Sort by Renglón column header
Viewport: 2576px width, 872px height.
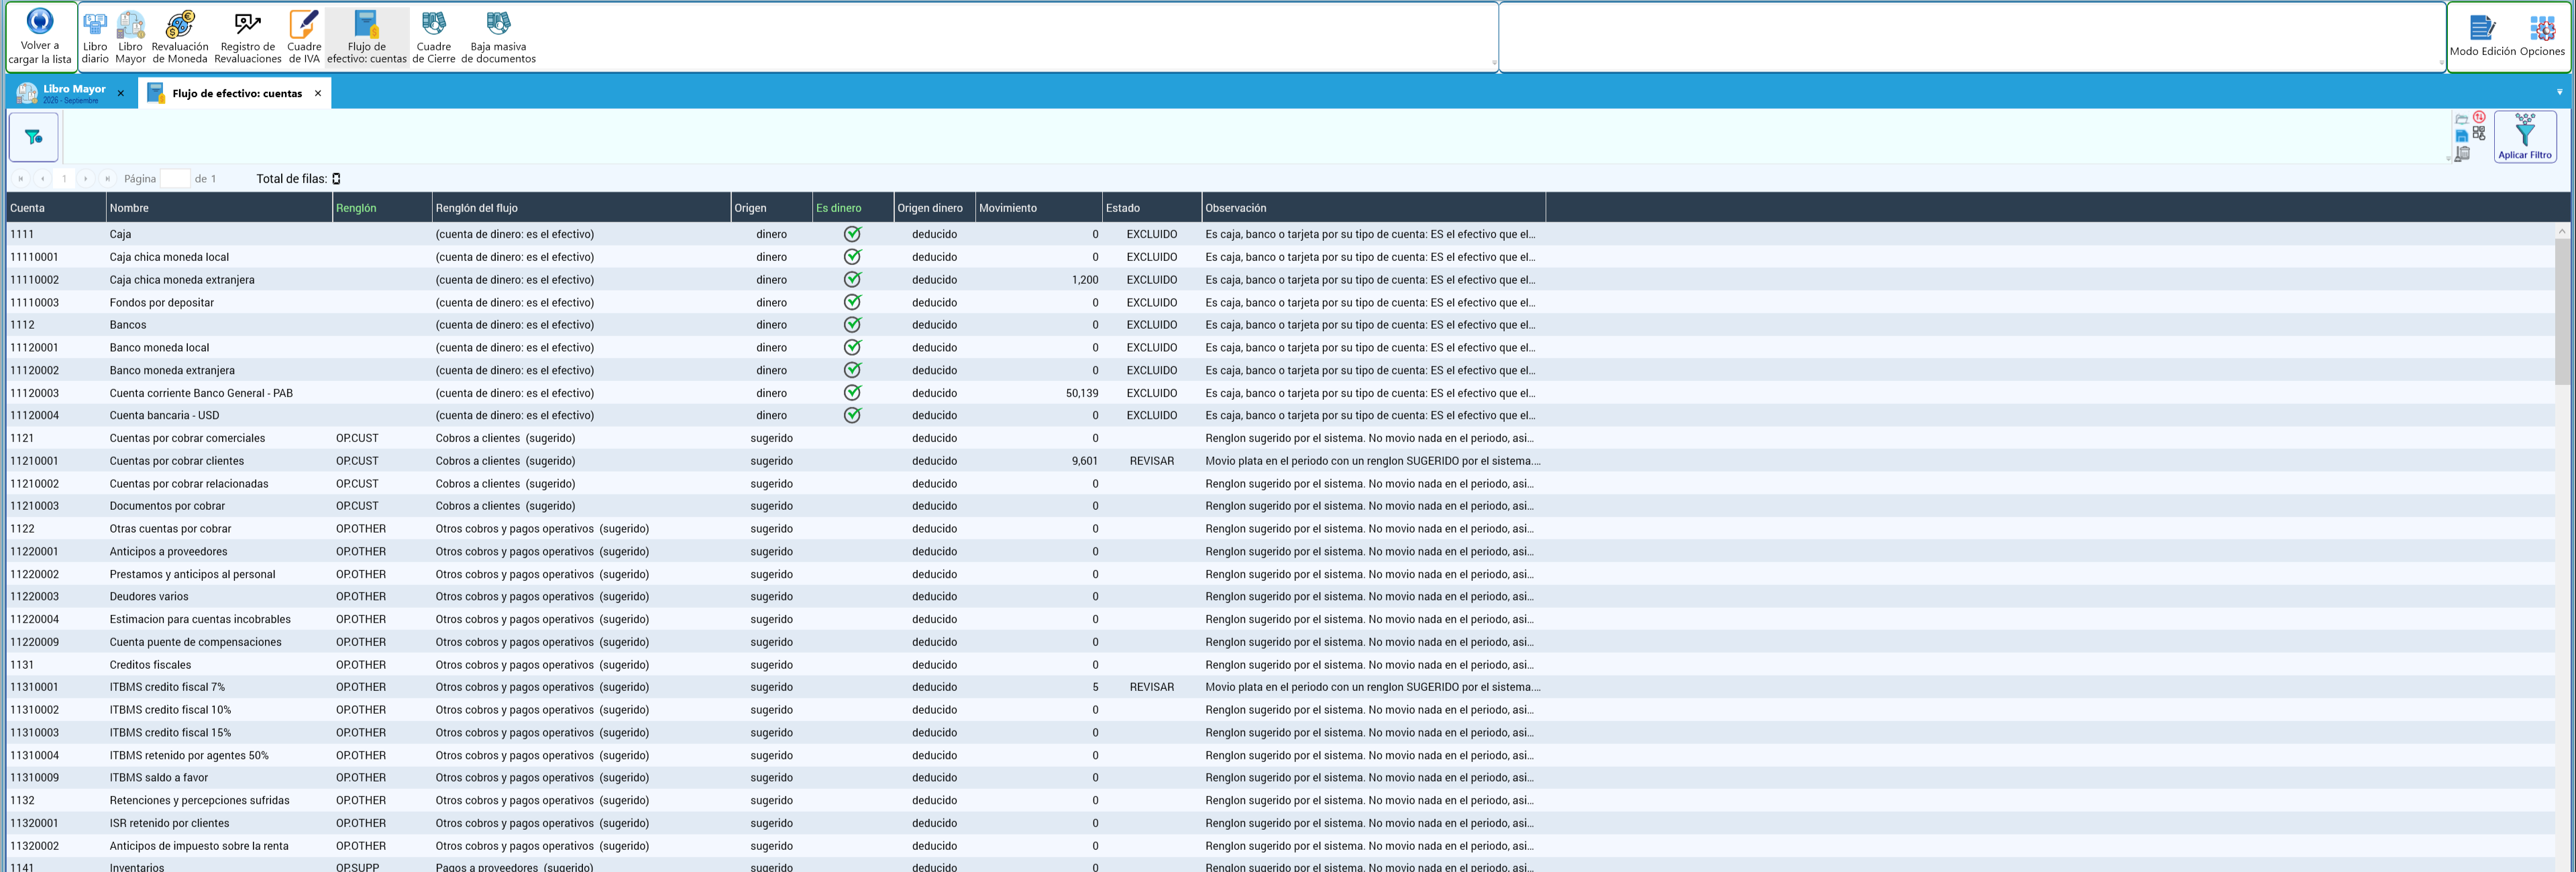pyautogui.click(x=382, y=208)
